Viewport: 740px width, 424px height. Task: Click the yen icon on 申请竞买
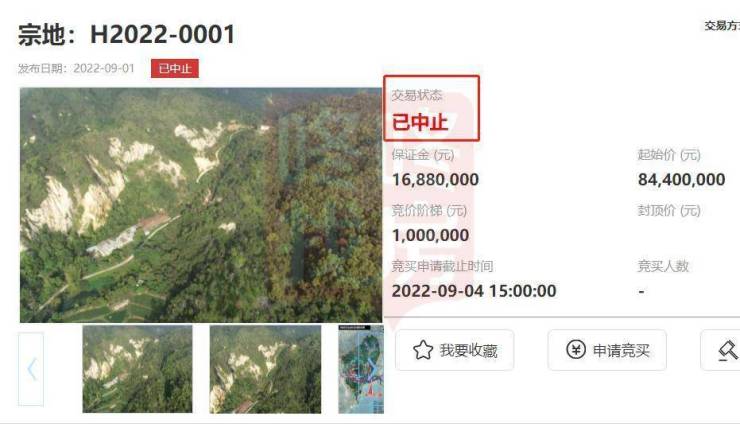(576, 350)
